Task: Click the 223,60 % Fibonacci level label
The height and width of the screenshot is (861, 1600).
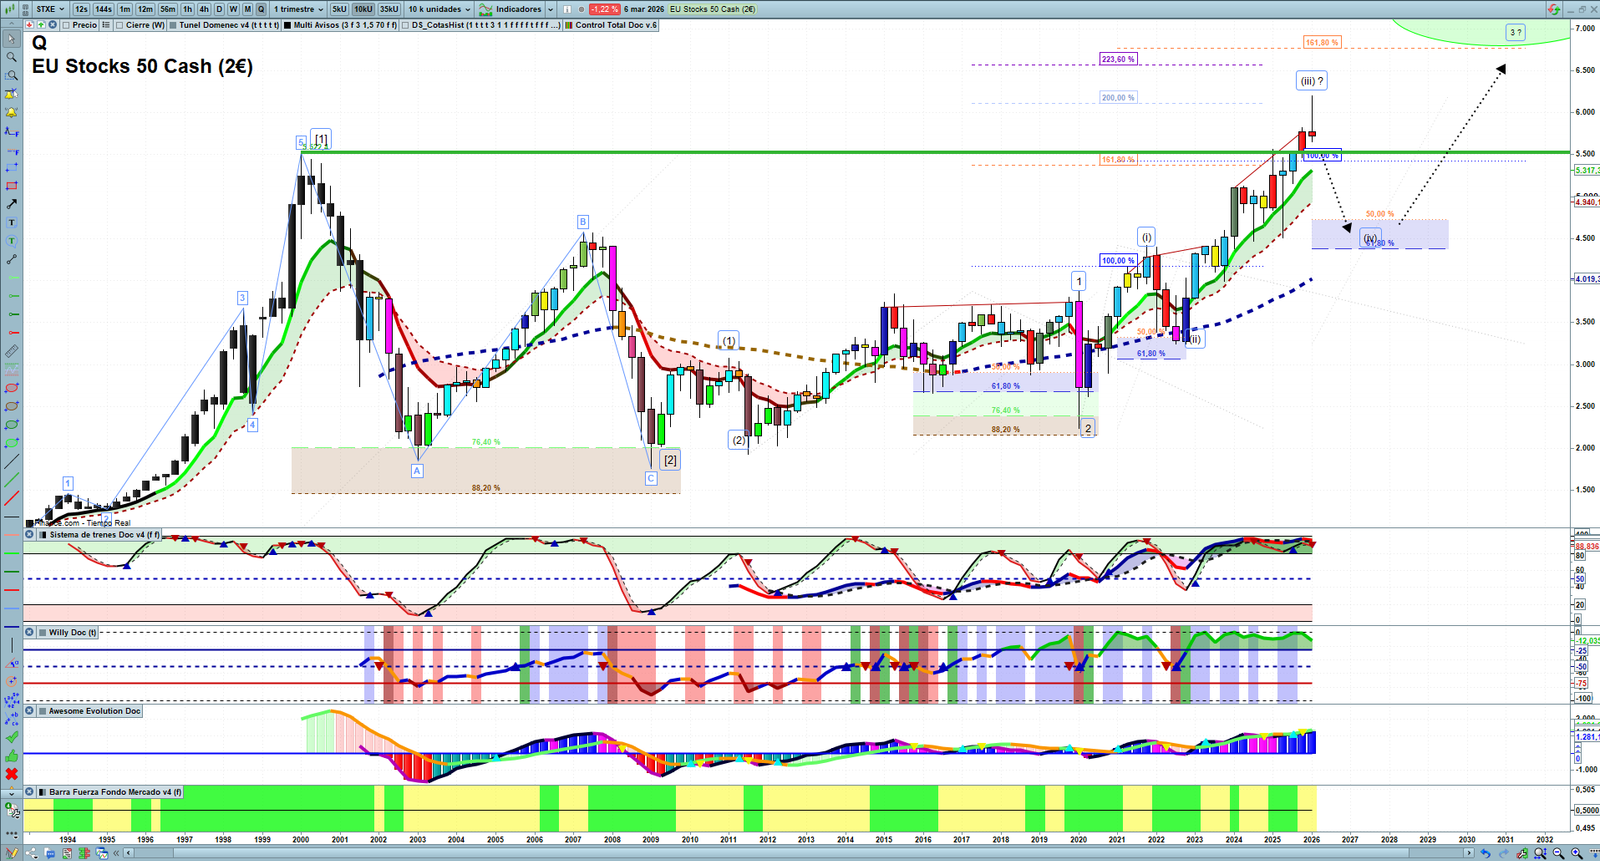Action: (x=1118, y=59)
